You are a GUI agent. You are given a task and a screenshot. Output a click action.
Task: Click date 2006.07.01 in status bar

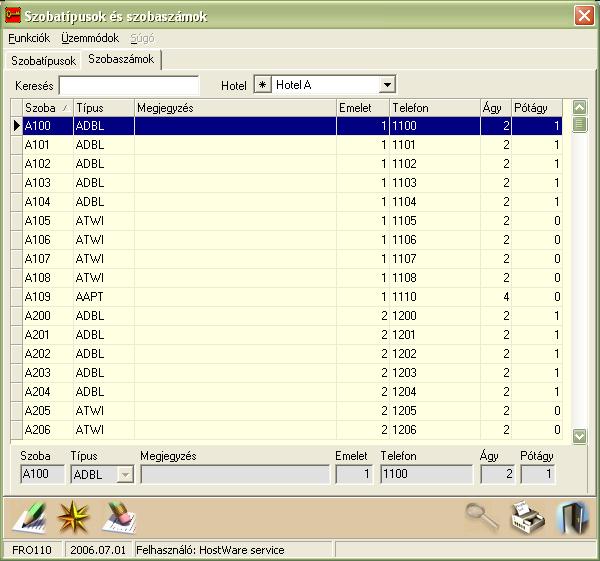click(x=98, y=550)
